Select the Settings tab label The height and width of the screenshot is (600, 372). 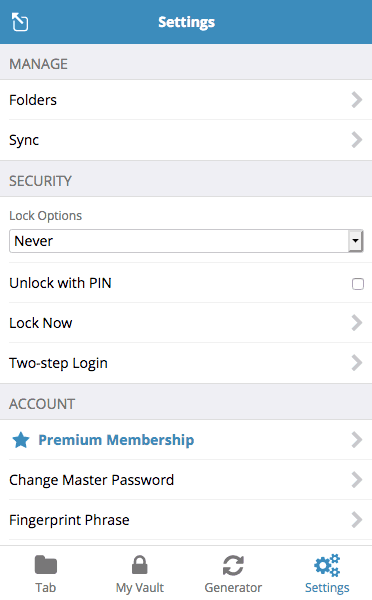(327, 588)
